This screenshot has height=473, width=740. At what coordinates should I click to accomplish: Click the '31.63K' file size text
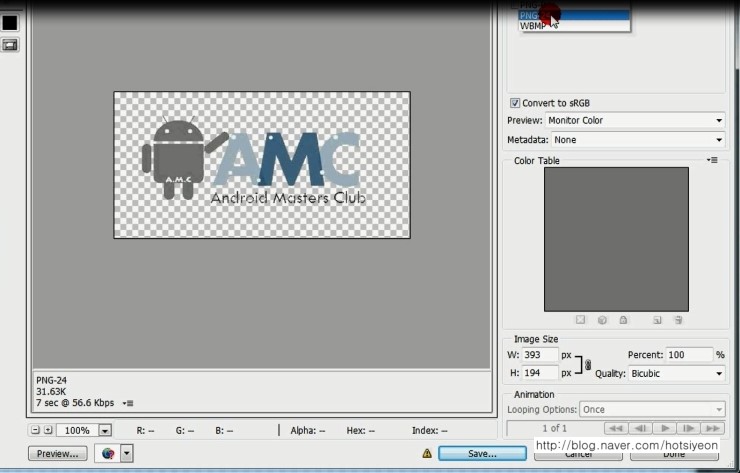click(x=51, y=391)
